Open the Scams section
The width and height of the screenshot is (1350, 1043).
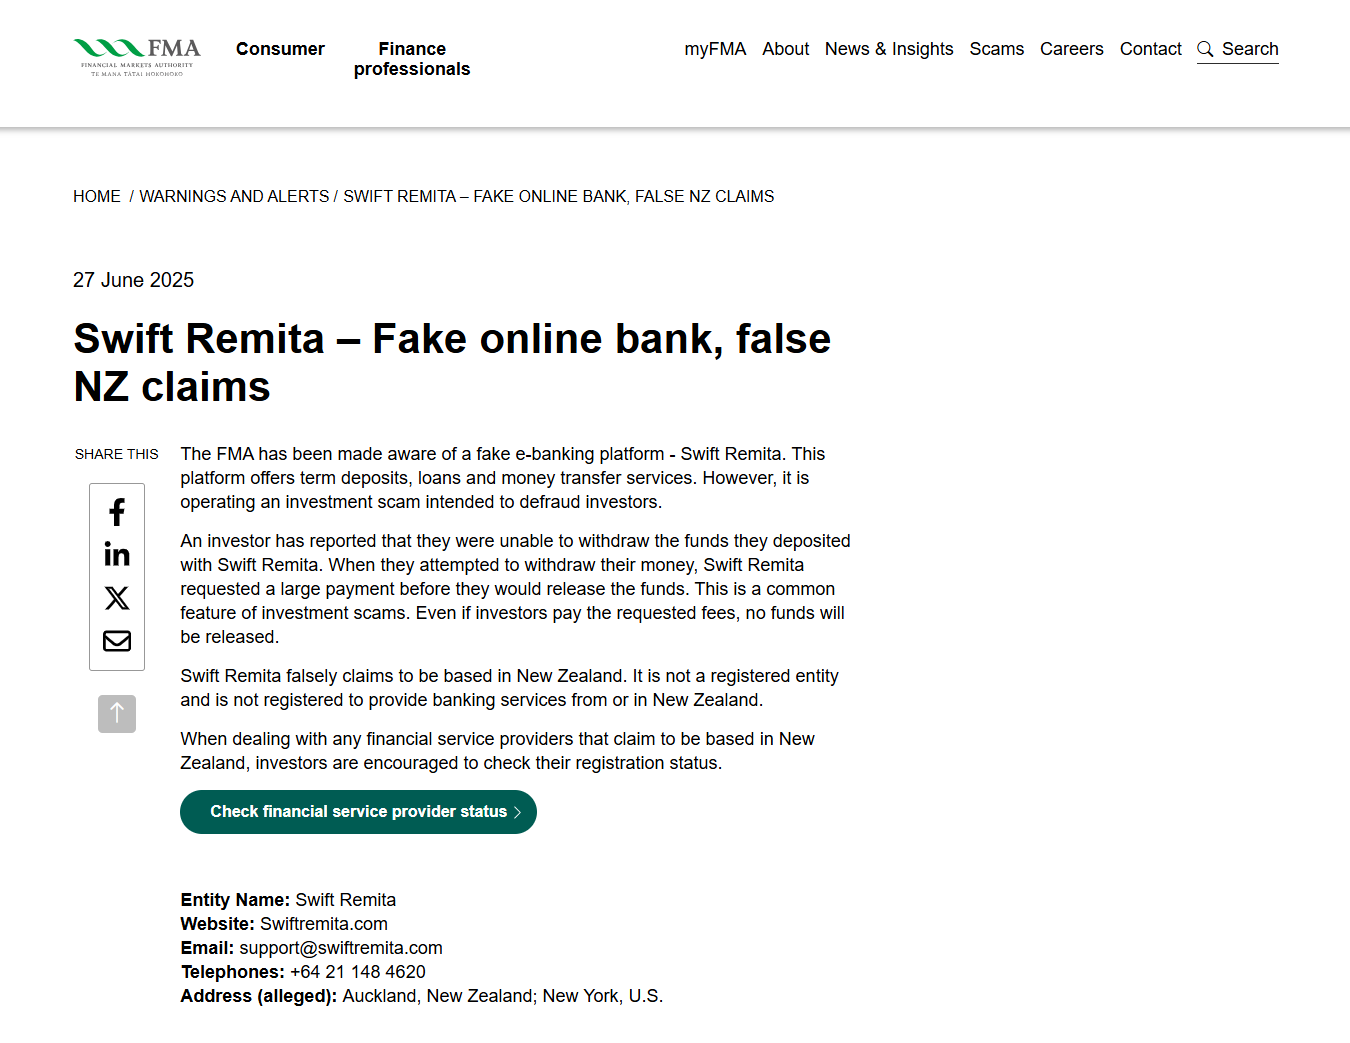pos(997,49)
